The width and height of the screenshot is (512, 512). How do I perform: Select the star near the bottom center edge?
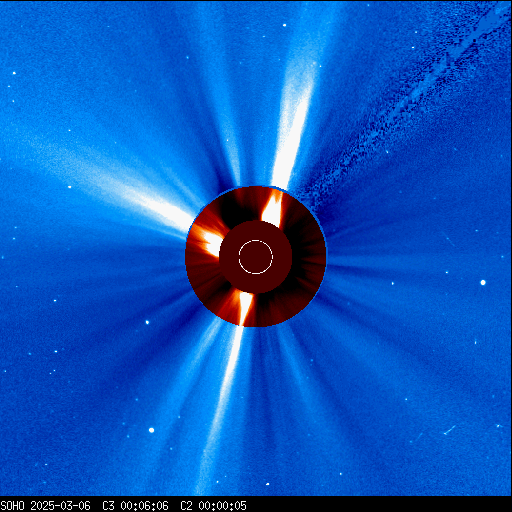click(267, 484)
